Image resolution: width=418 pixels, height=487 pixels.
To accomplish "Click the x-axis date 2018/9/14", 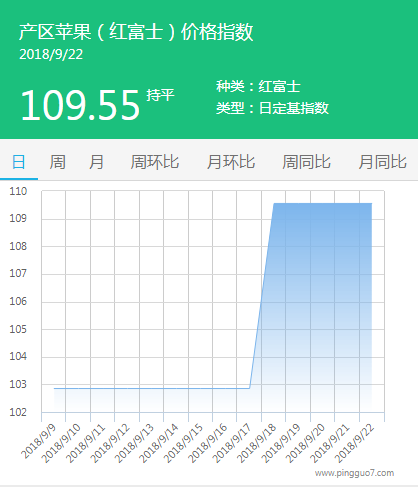I will click(159, 443).
